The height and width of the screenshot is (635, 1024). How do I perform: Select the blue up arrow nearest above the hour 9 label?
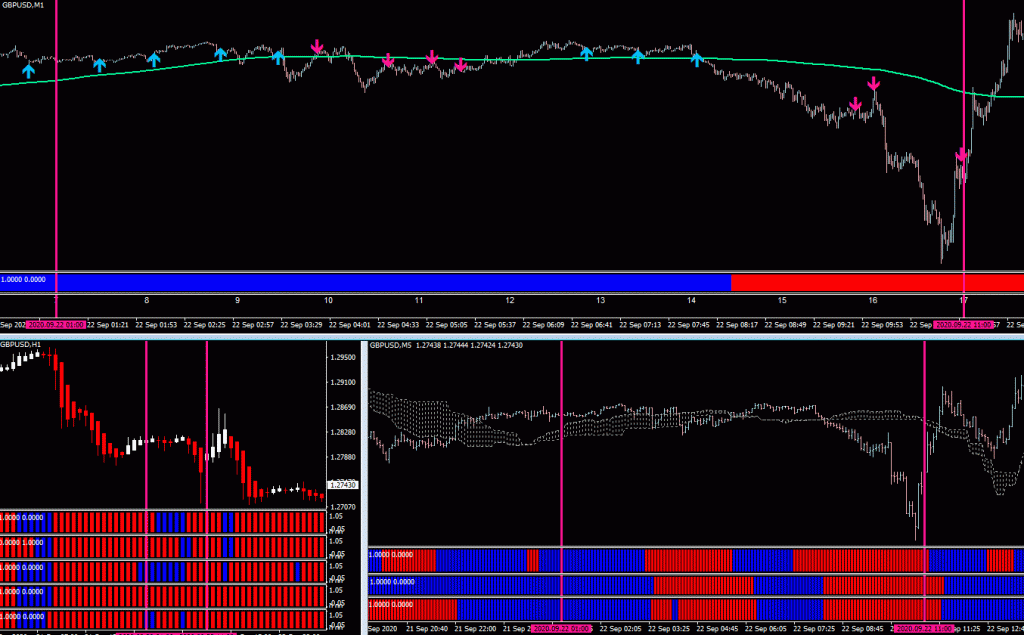click(221, 54)
